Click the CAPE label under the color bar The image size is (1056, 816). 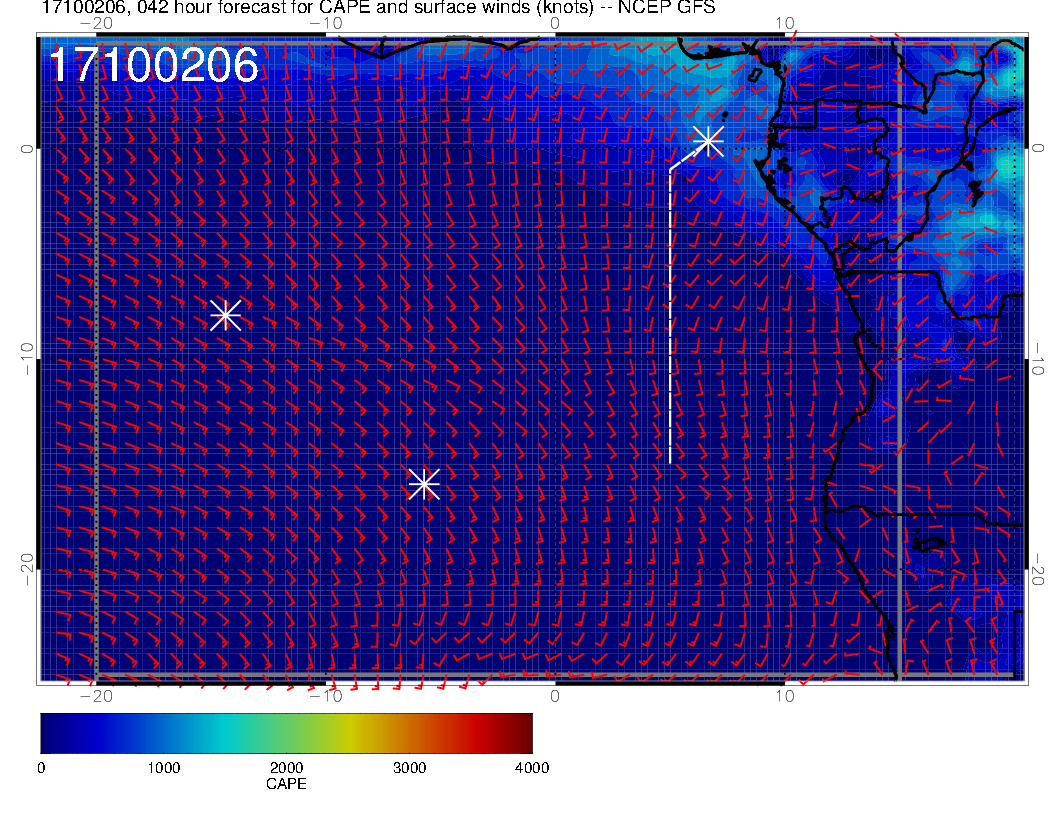pyautogui.click(x=286, y=784)
